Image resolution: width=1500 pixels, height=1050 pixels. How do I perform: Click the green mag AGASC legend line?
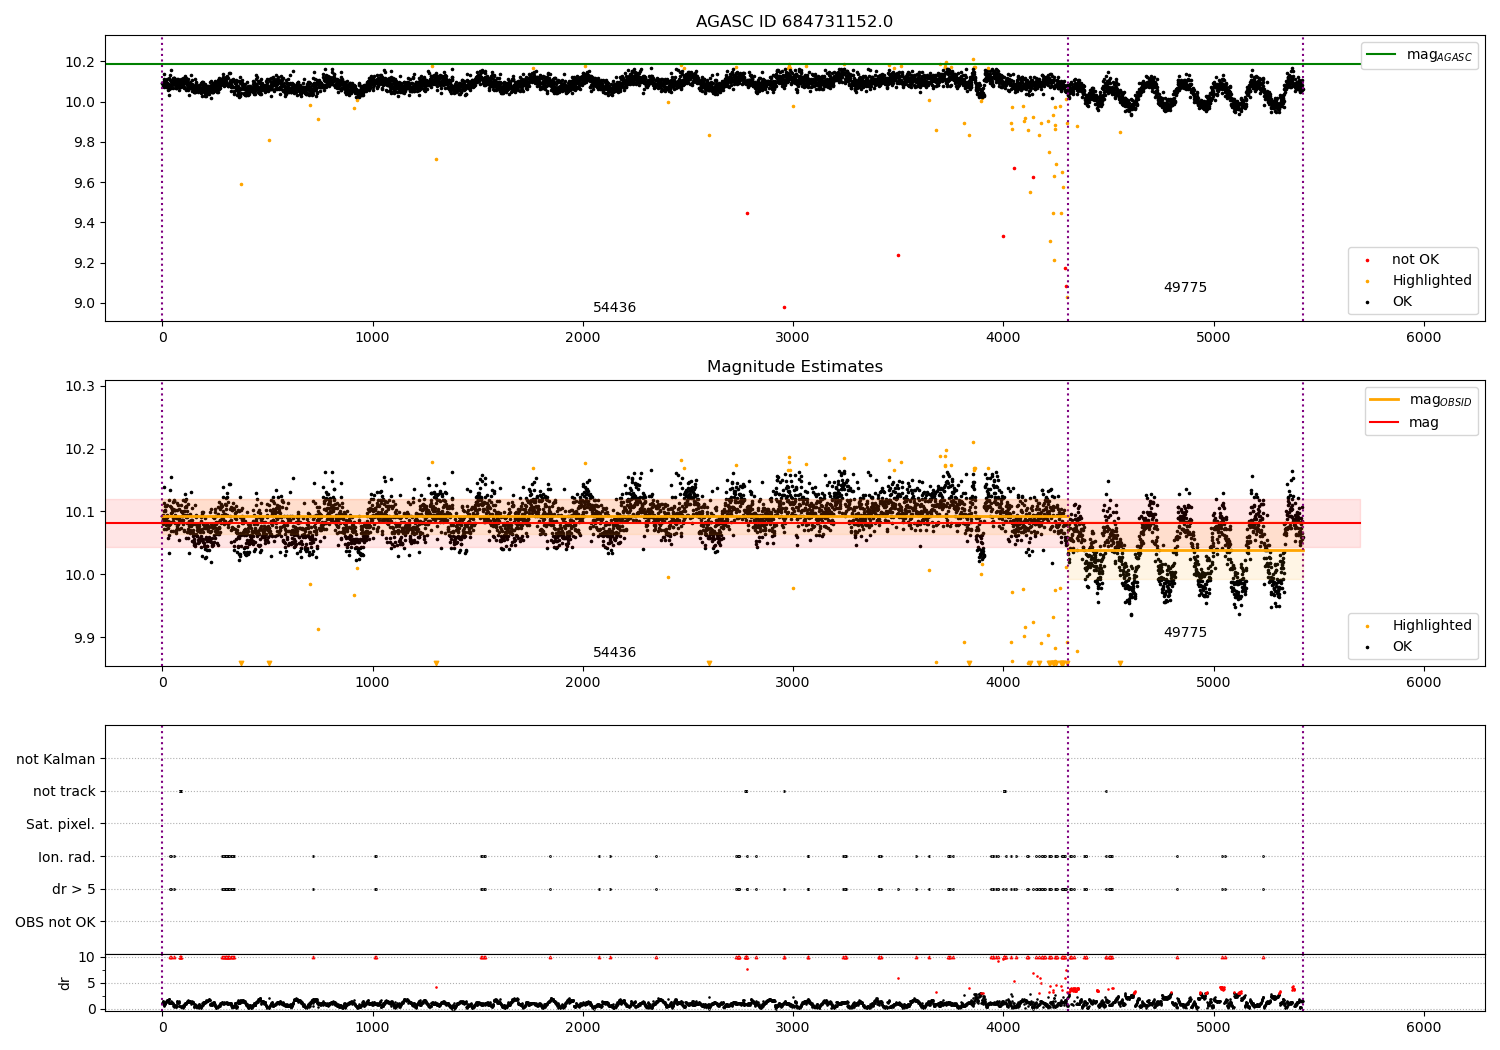[x=1382, y=55]
